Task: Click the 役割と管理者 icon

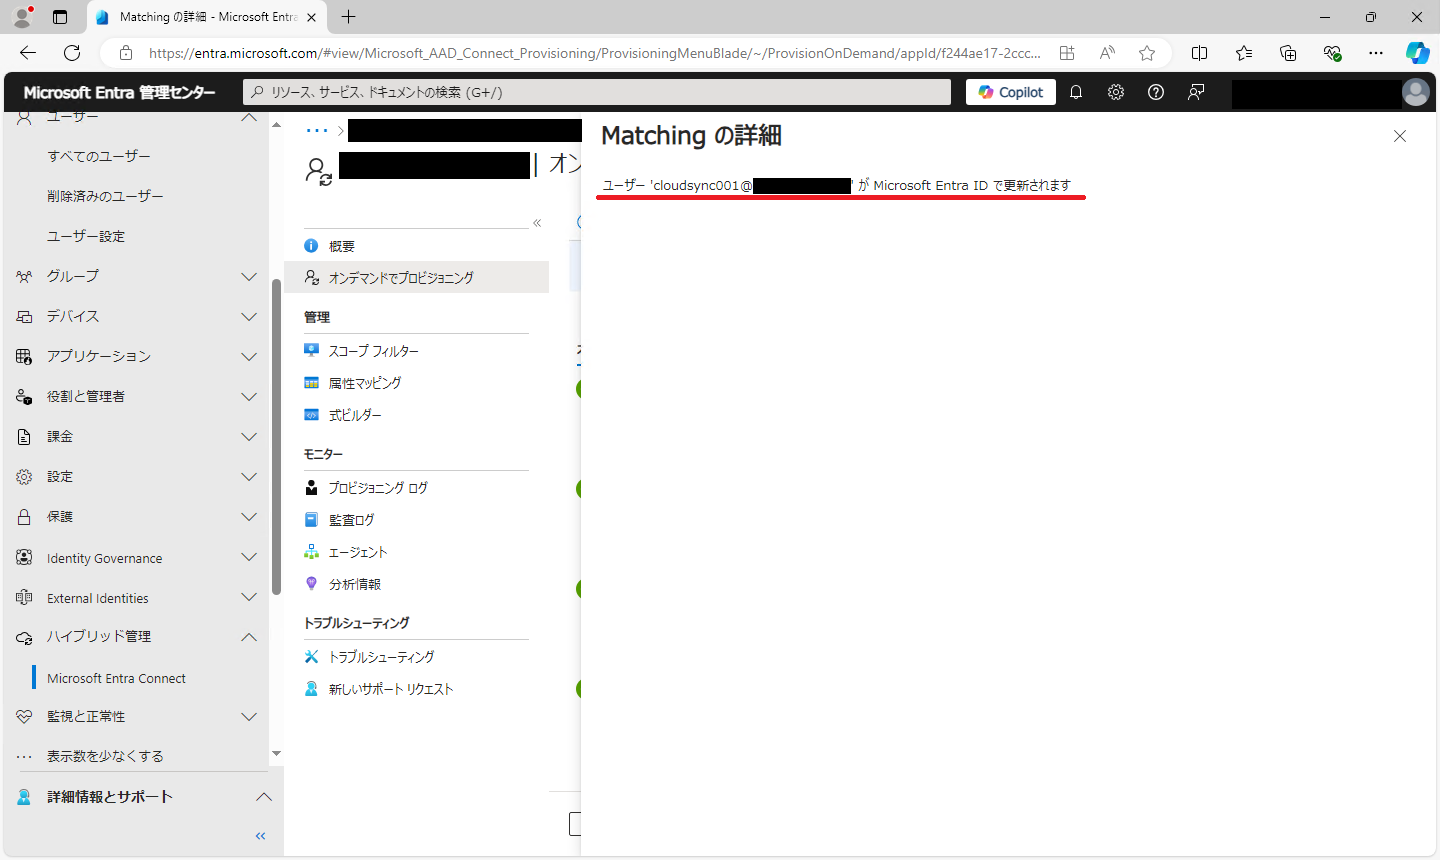Action: click(x=24, y=396)
